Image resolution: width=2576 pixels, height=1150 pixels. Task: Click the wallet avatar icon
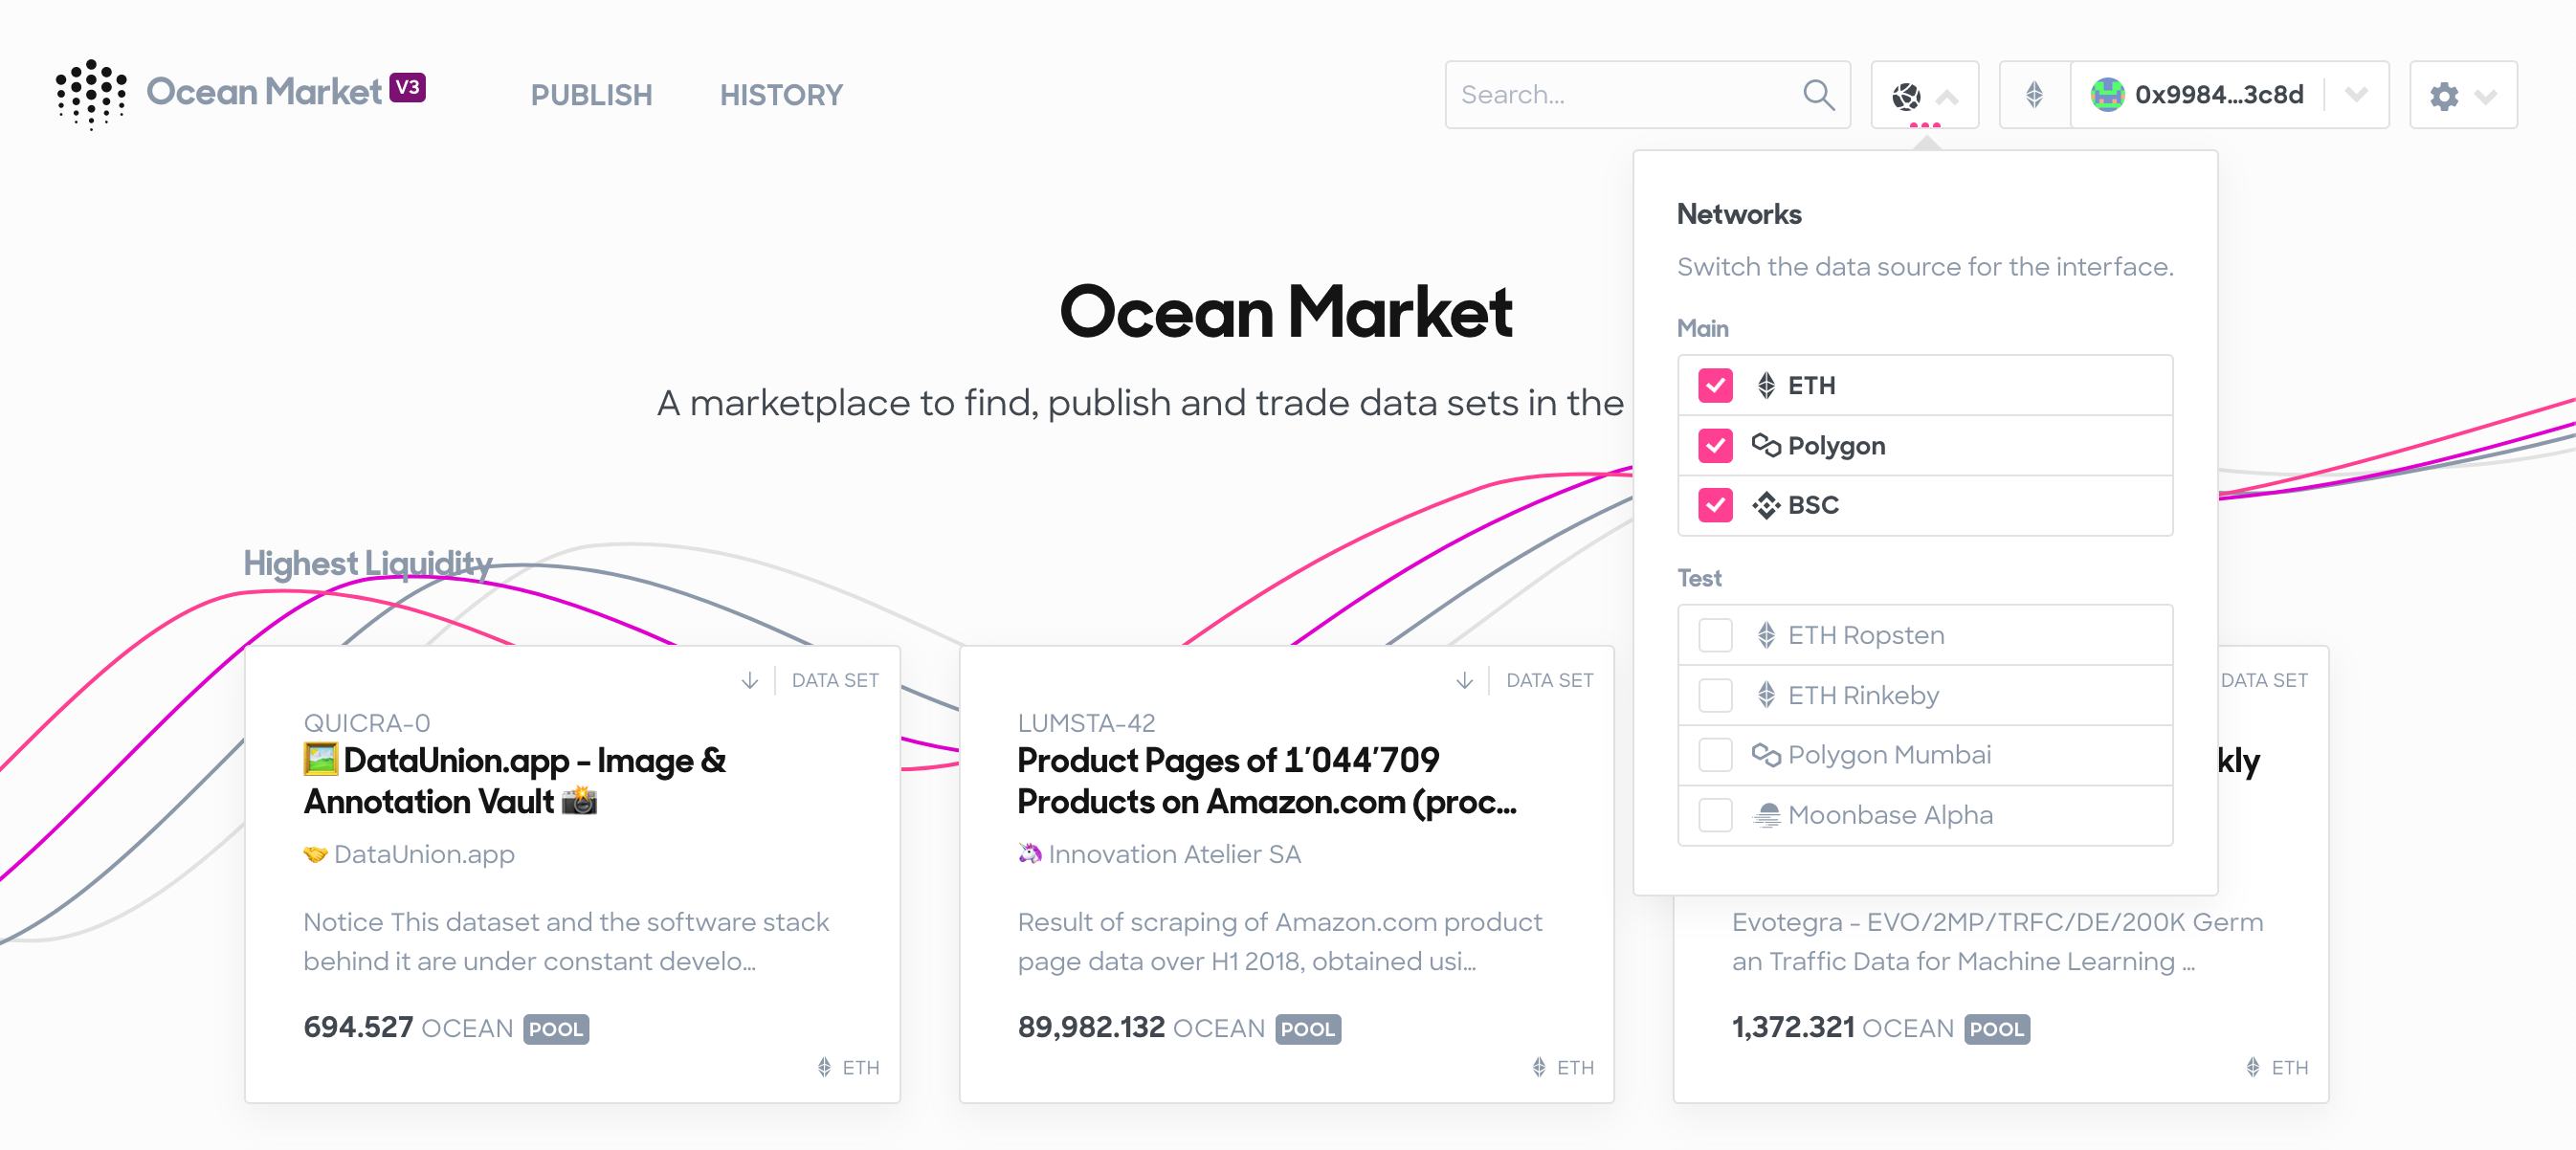tap(2107, 95)
